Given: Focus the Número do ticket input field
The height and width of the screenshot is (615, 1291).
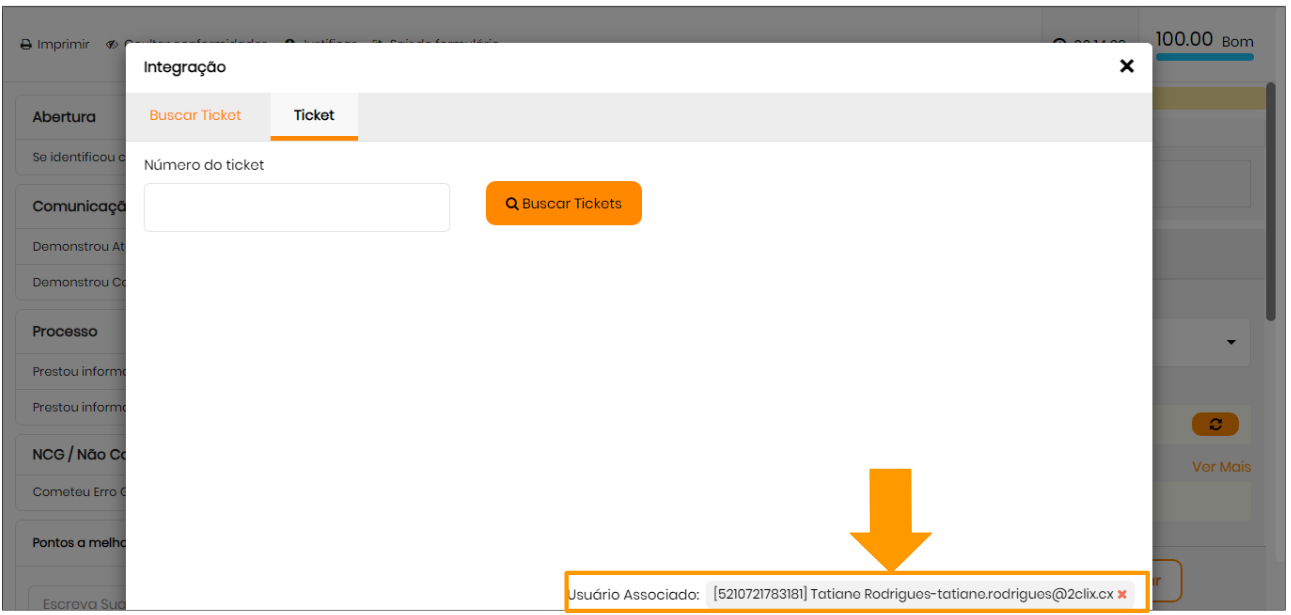Looking at the screenshot, I should tap(296, 207).
